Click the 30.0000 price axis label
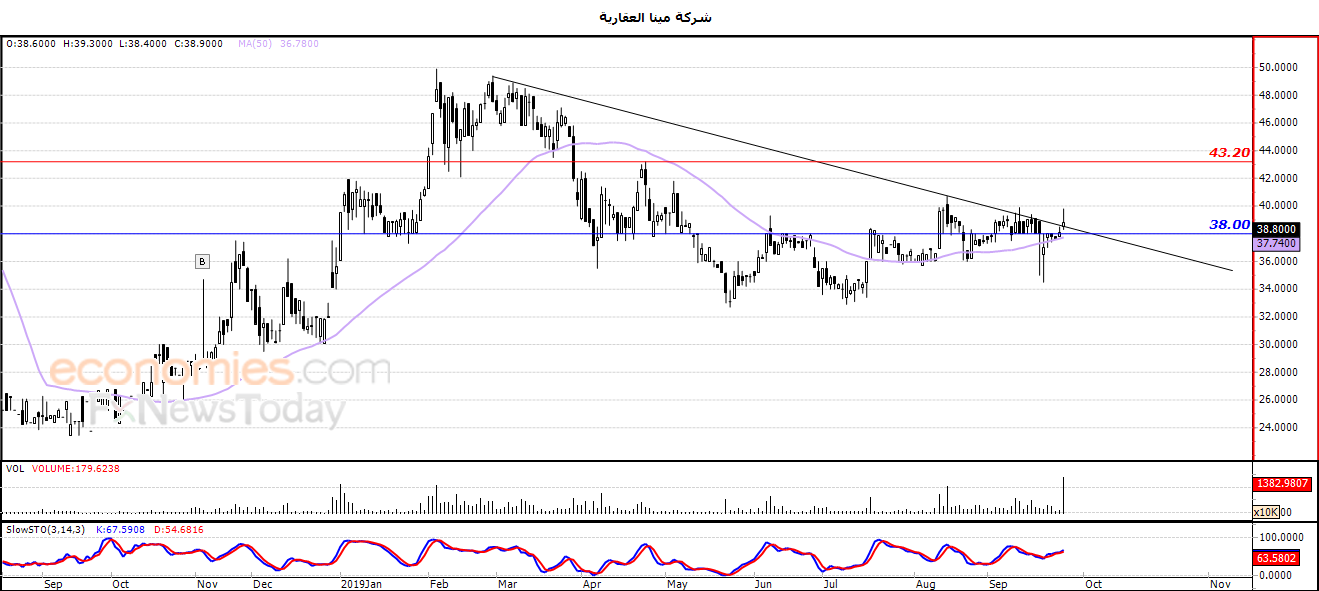The width and height of the screenshot is (1319, 591). click(x=1279, y=344)
